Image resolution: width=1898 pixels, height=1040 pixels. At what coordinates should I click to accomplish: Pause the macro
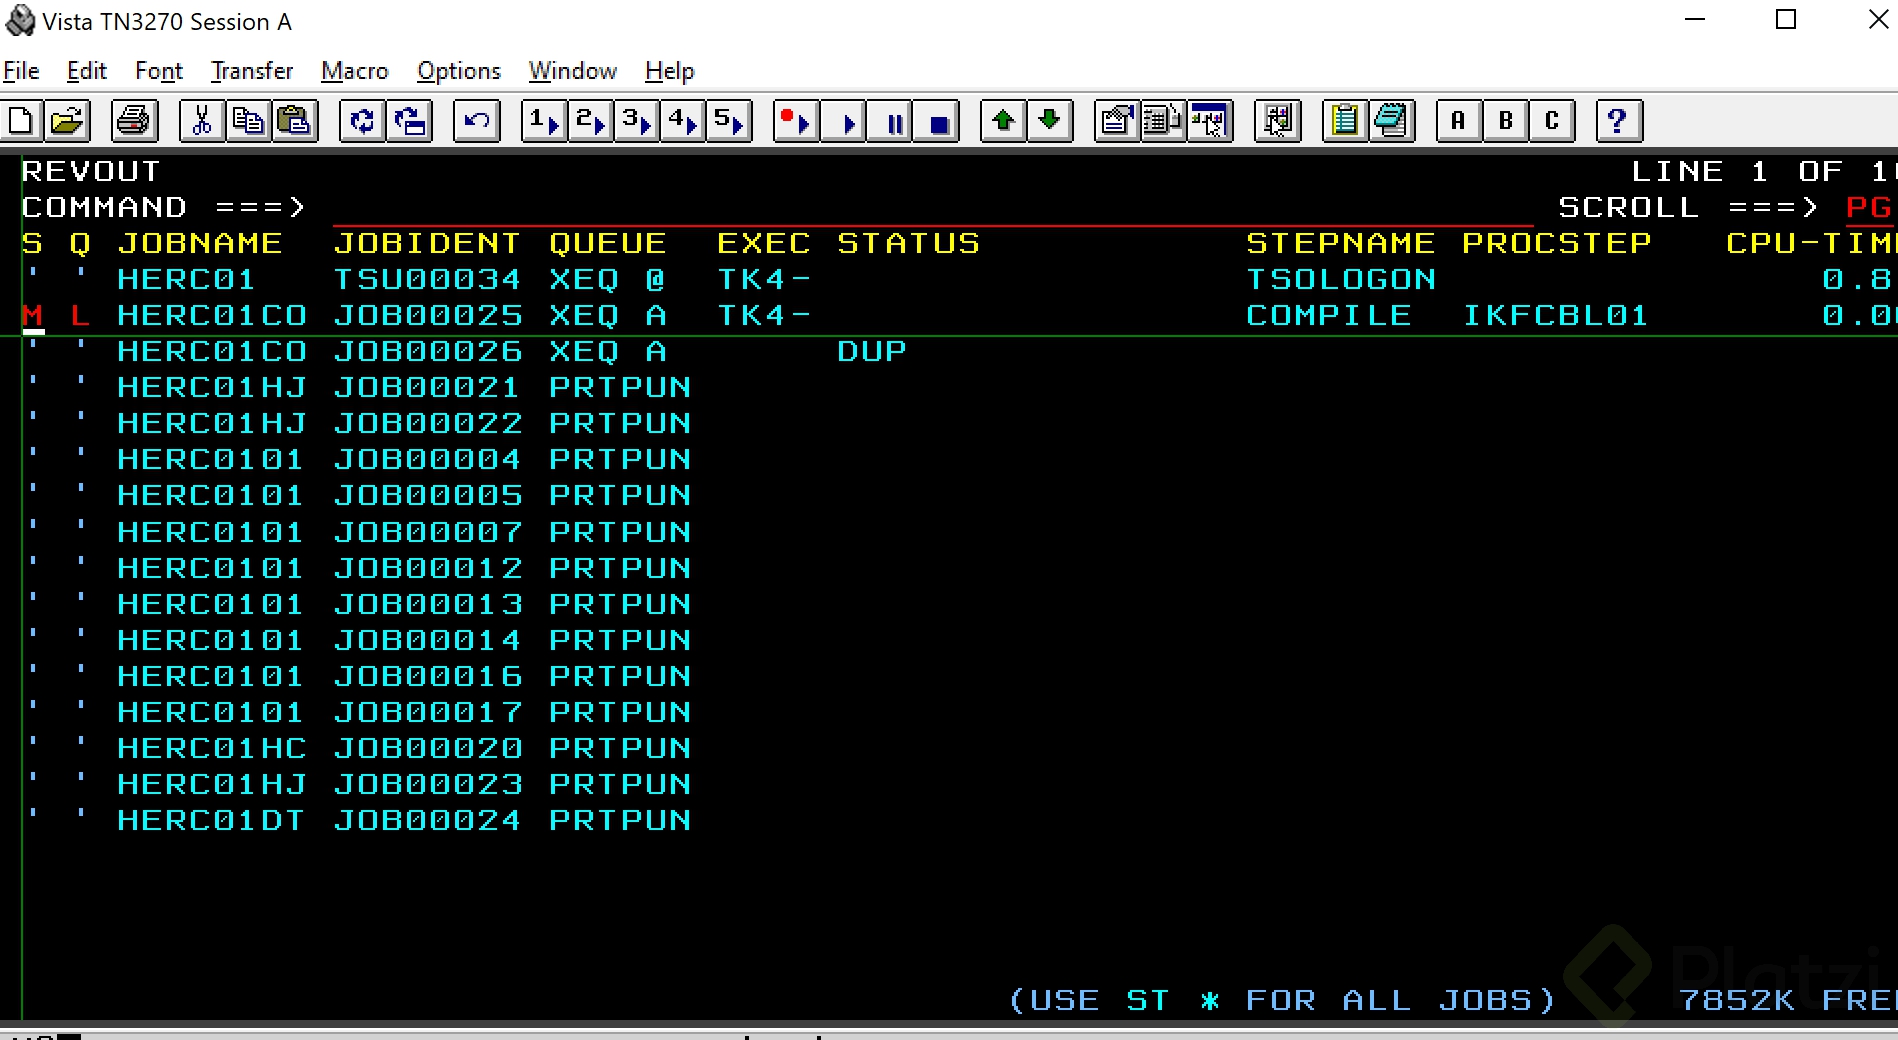[x=890, y=122]
